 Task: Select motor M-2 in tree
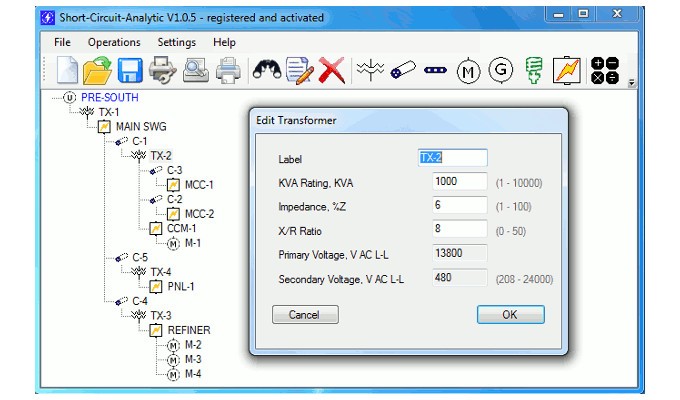[193, 345]
